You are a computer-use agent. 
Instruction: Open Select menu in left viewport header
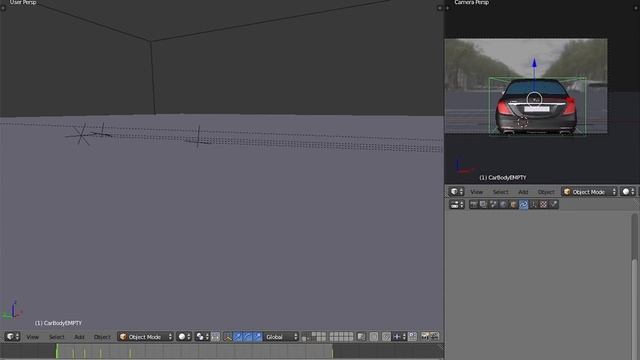click(x=56, y=337)
